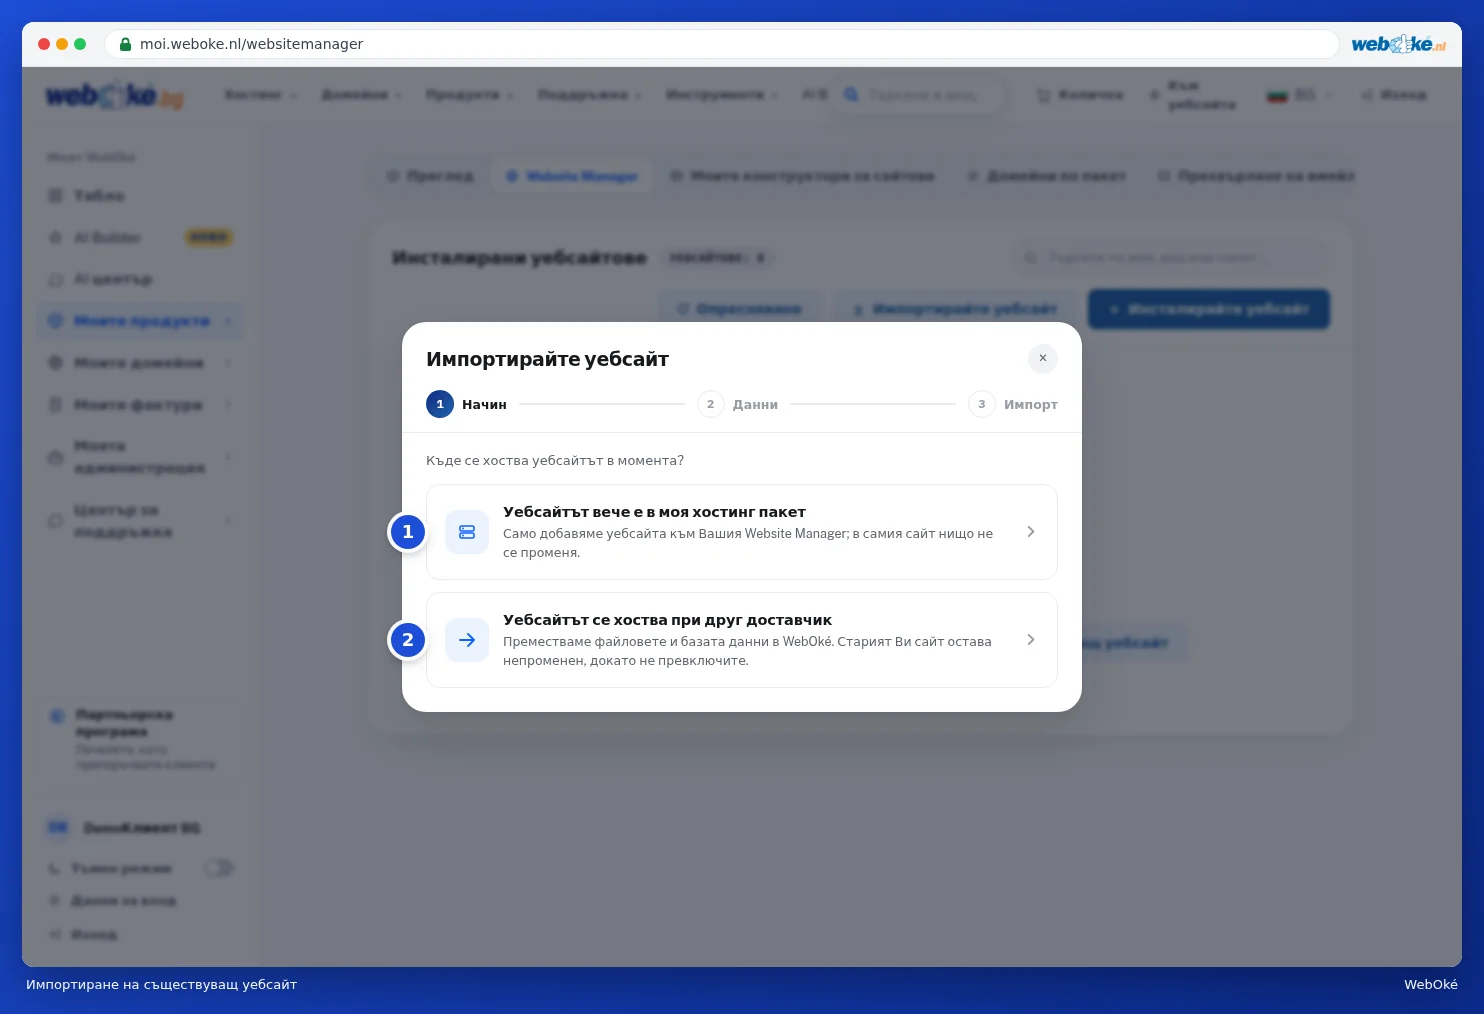
Task: Click the moon icon next to Тъмен режим
Action: point(55,869)
